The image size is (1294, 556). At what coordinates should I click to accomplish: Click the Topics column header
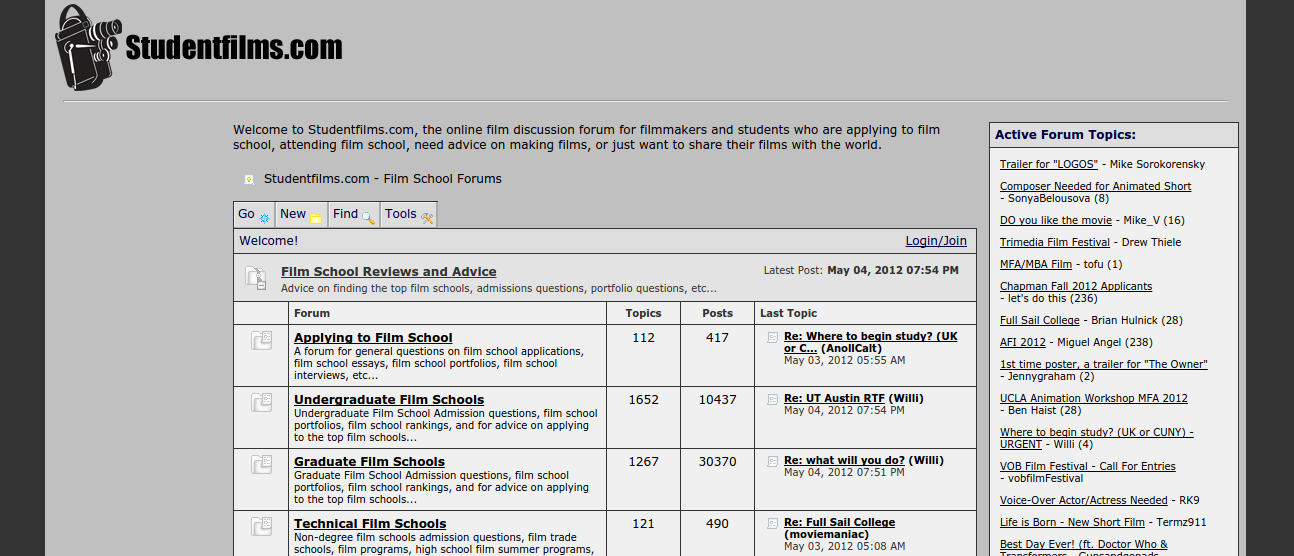point(643,313)
